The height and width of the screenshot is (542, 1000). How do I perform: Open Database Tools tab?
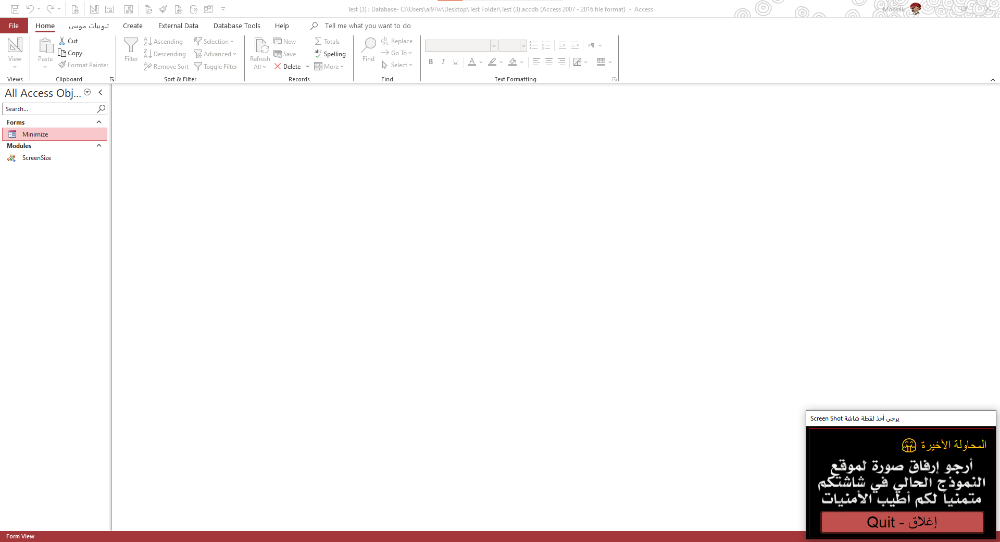tap(237, 26)
